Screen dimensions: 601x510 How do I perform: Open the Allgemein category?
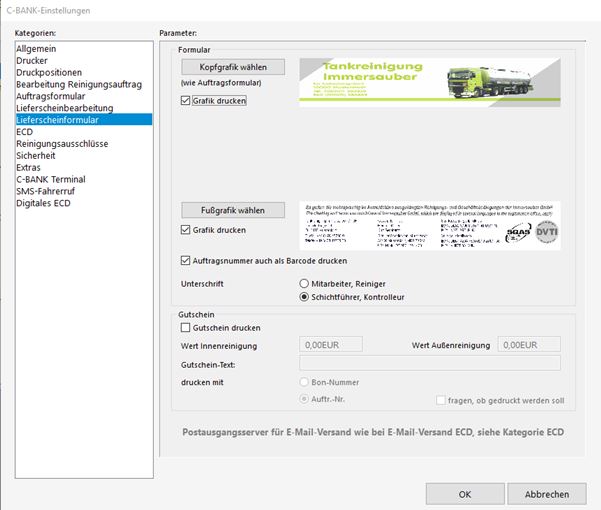[38, 47]
